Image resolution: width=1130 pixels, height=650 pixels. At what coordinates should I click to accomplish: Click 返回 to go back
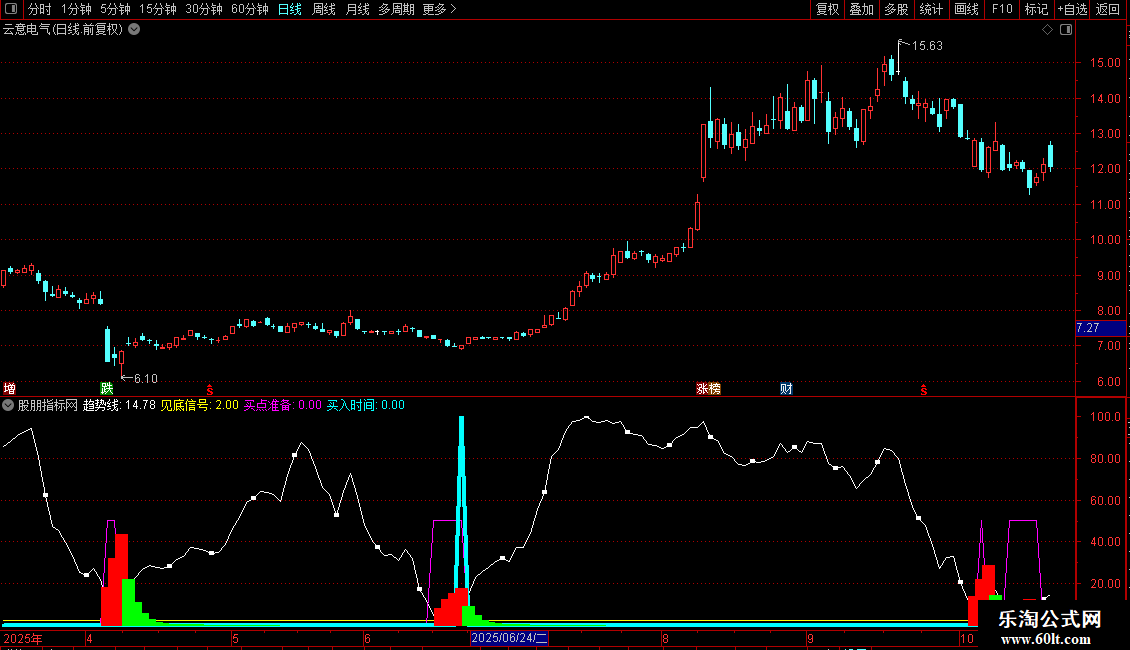click(x=1108, y=9)
